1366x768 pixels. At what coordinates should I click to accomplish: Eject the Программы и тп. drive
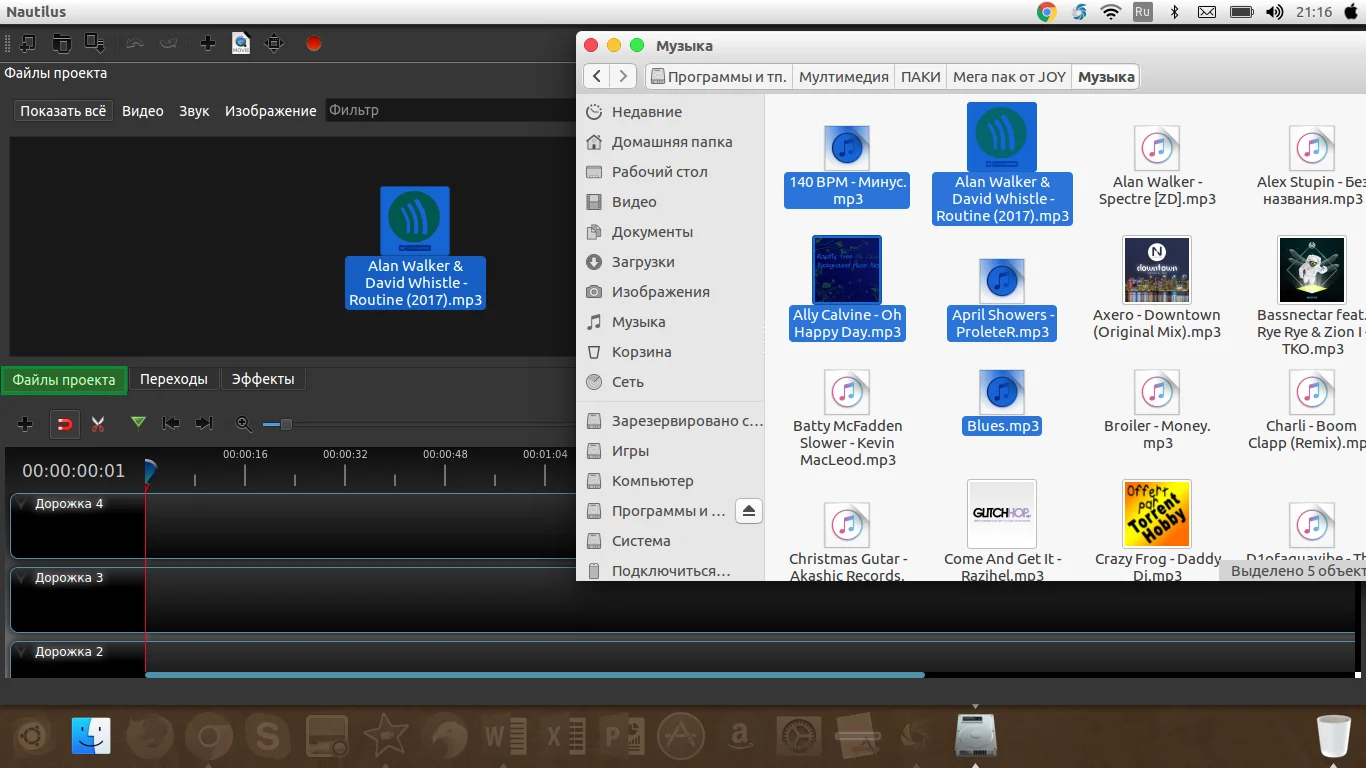click(x=749, y=511)
